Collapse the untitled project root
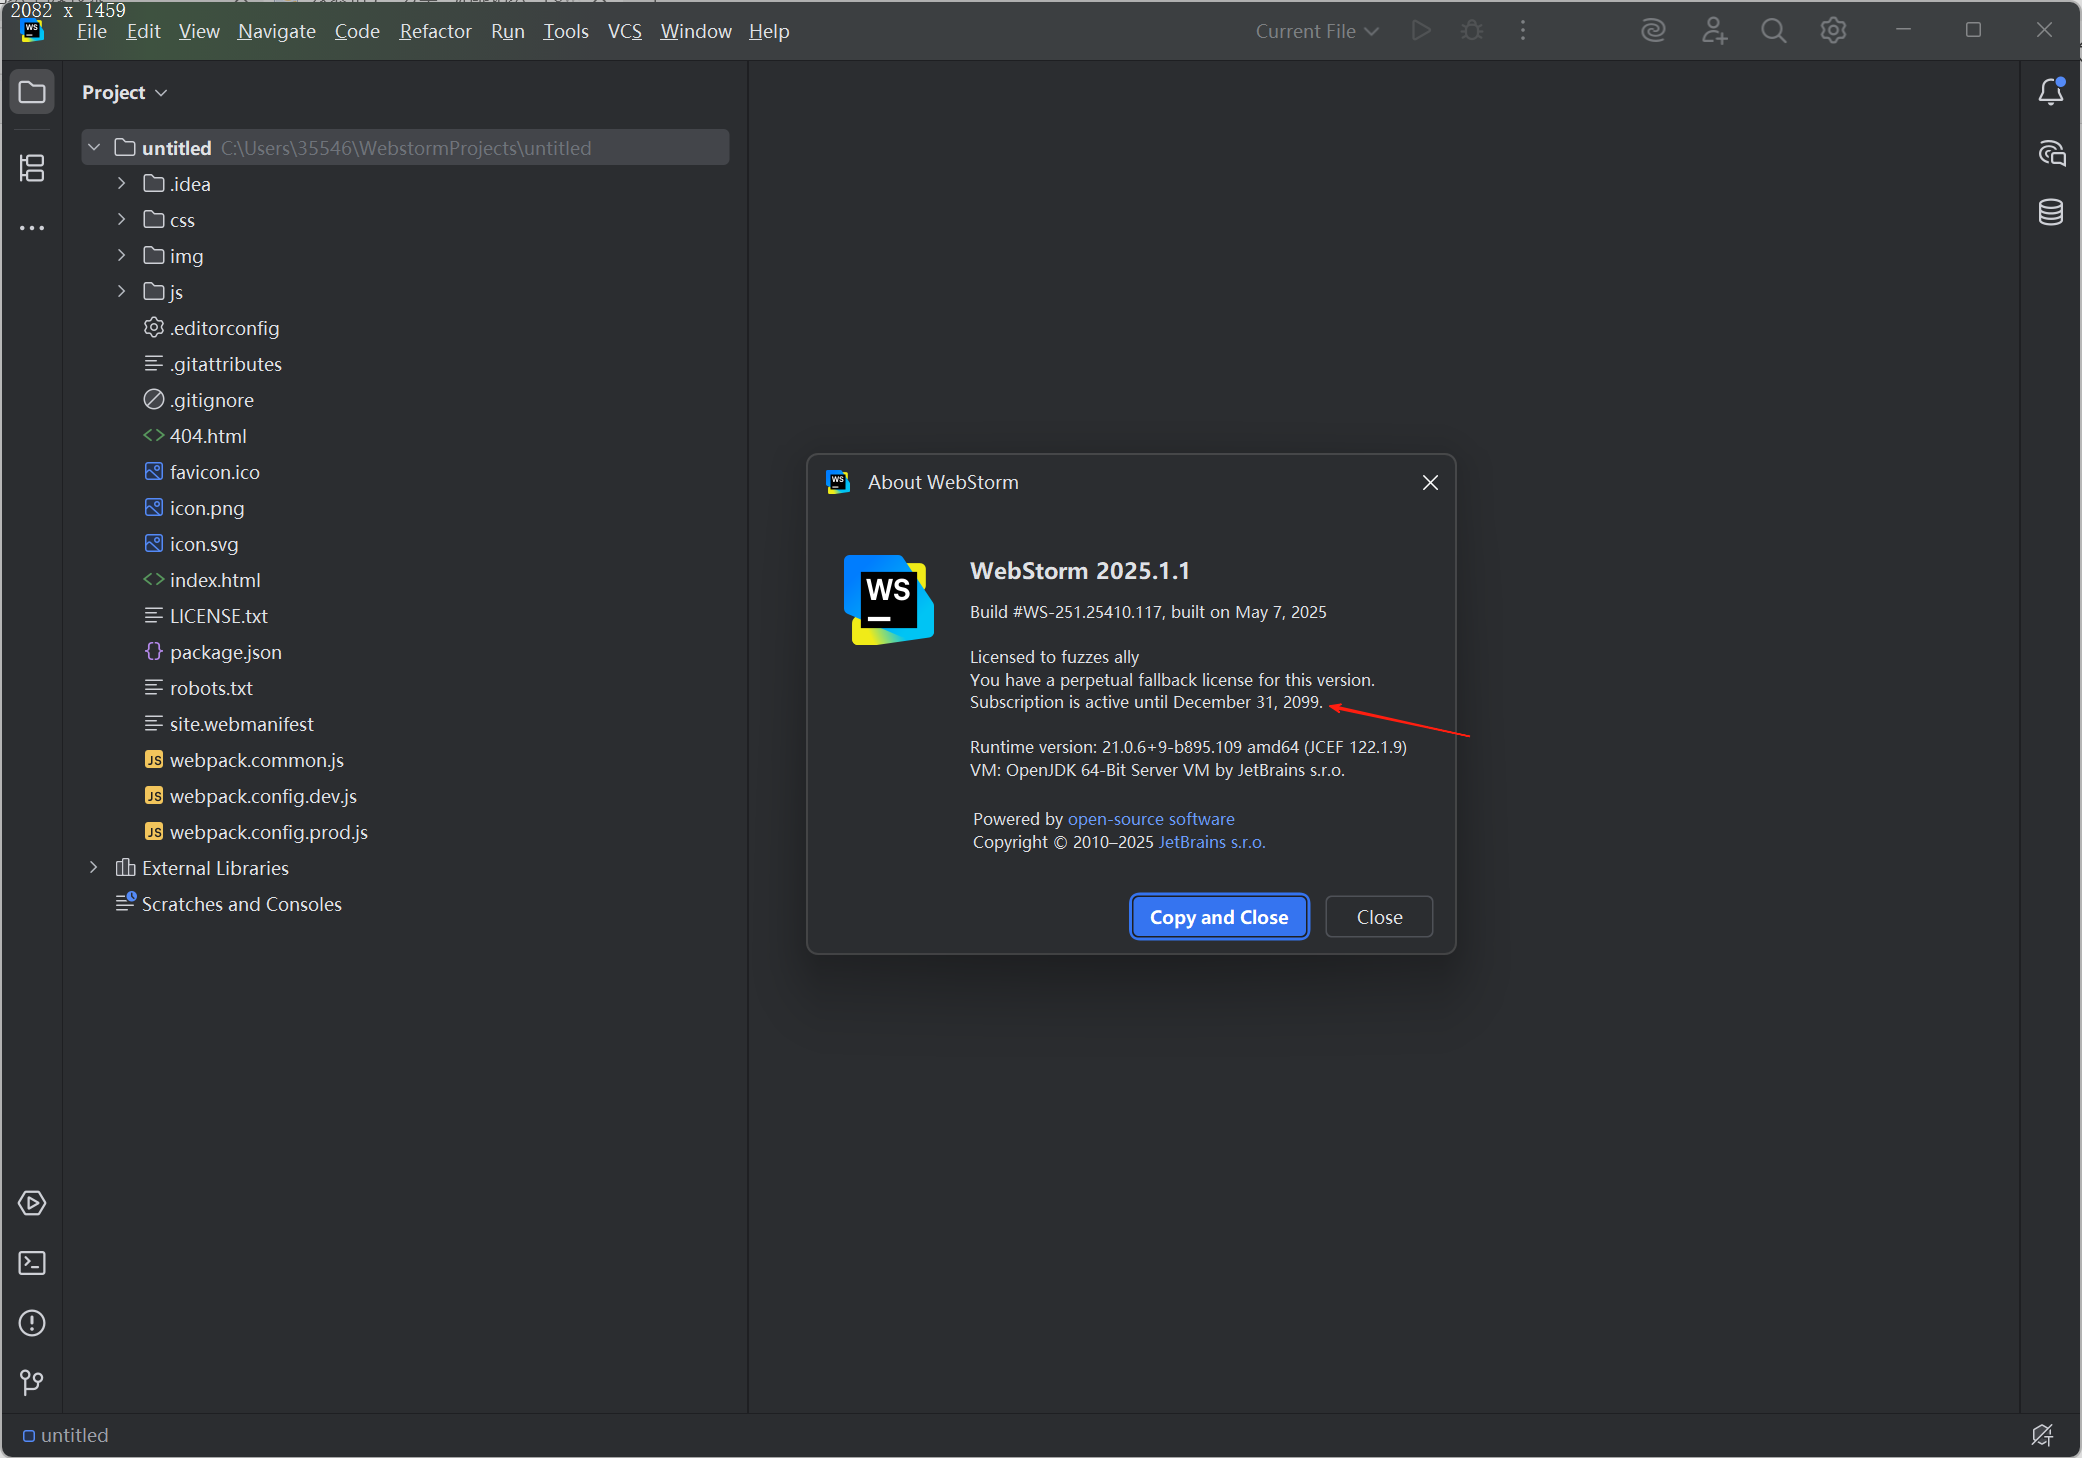The height and width of the screenshot is (1458, 2082). [94, 148]
